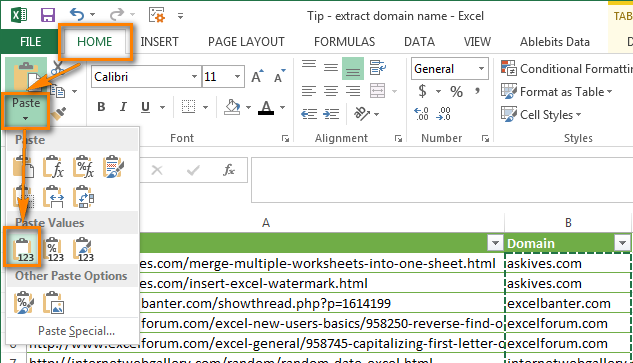Viewport: 633px width, 363px height.
Task: Click Decrease Decimal icon
Action: click(443, 114)
